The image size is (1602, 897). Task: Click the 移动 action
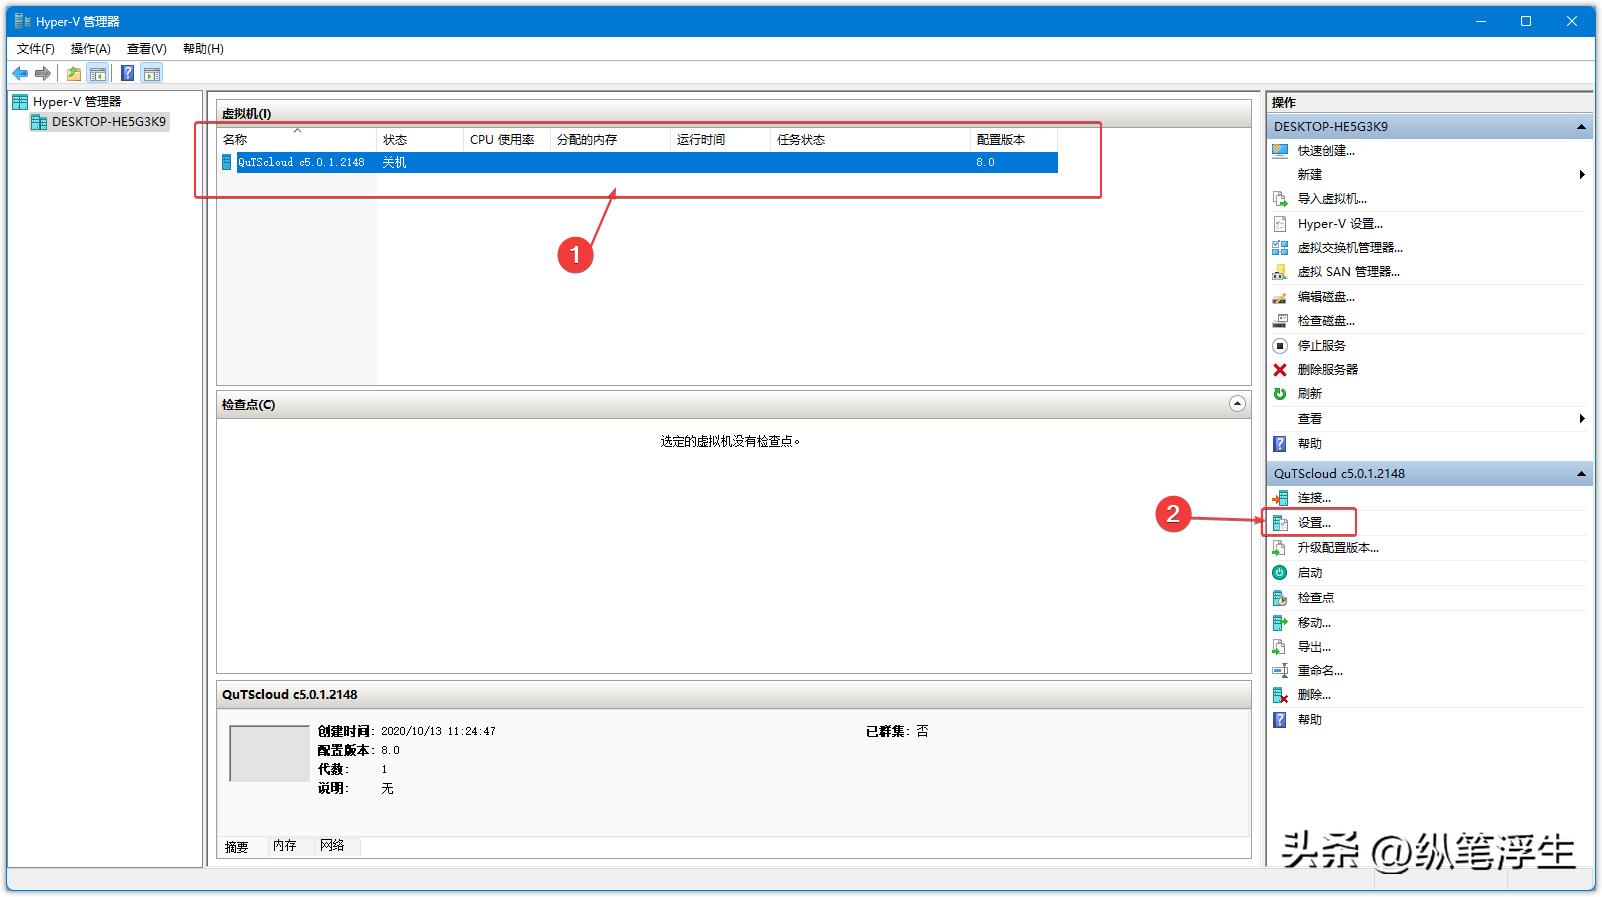pos(1314,622)
